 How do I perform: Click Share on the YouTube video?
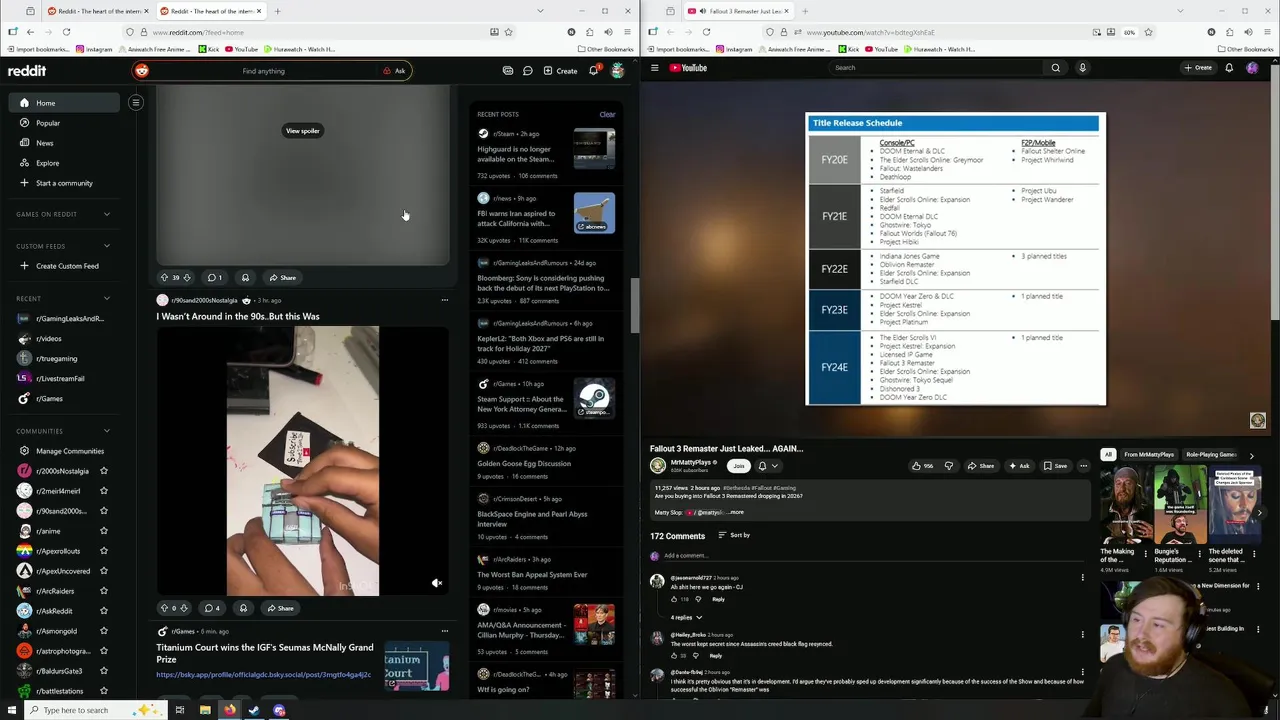[x=981, y=466]
